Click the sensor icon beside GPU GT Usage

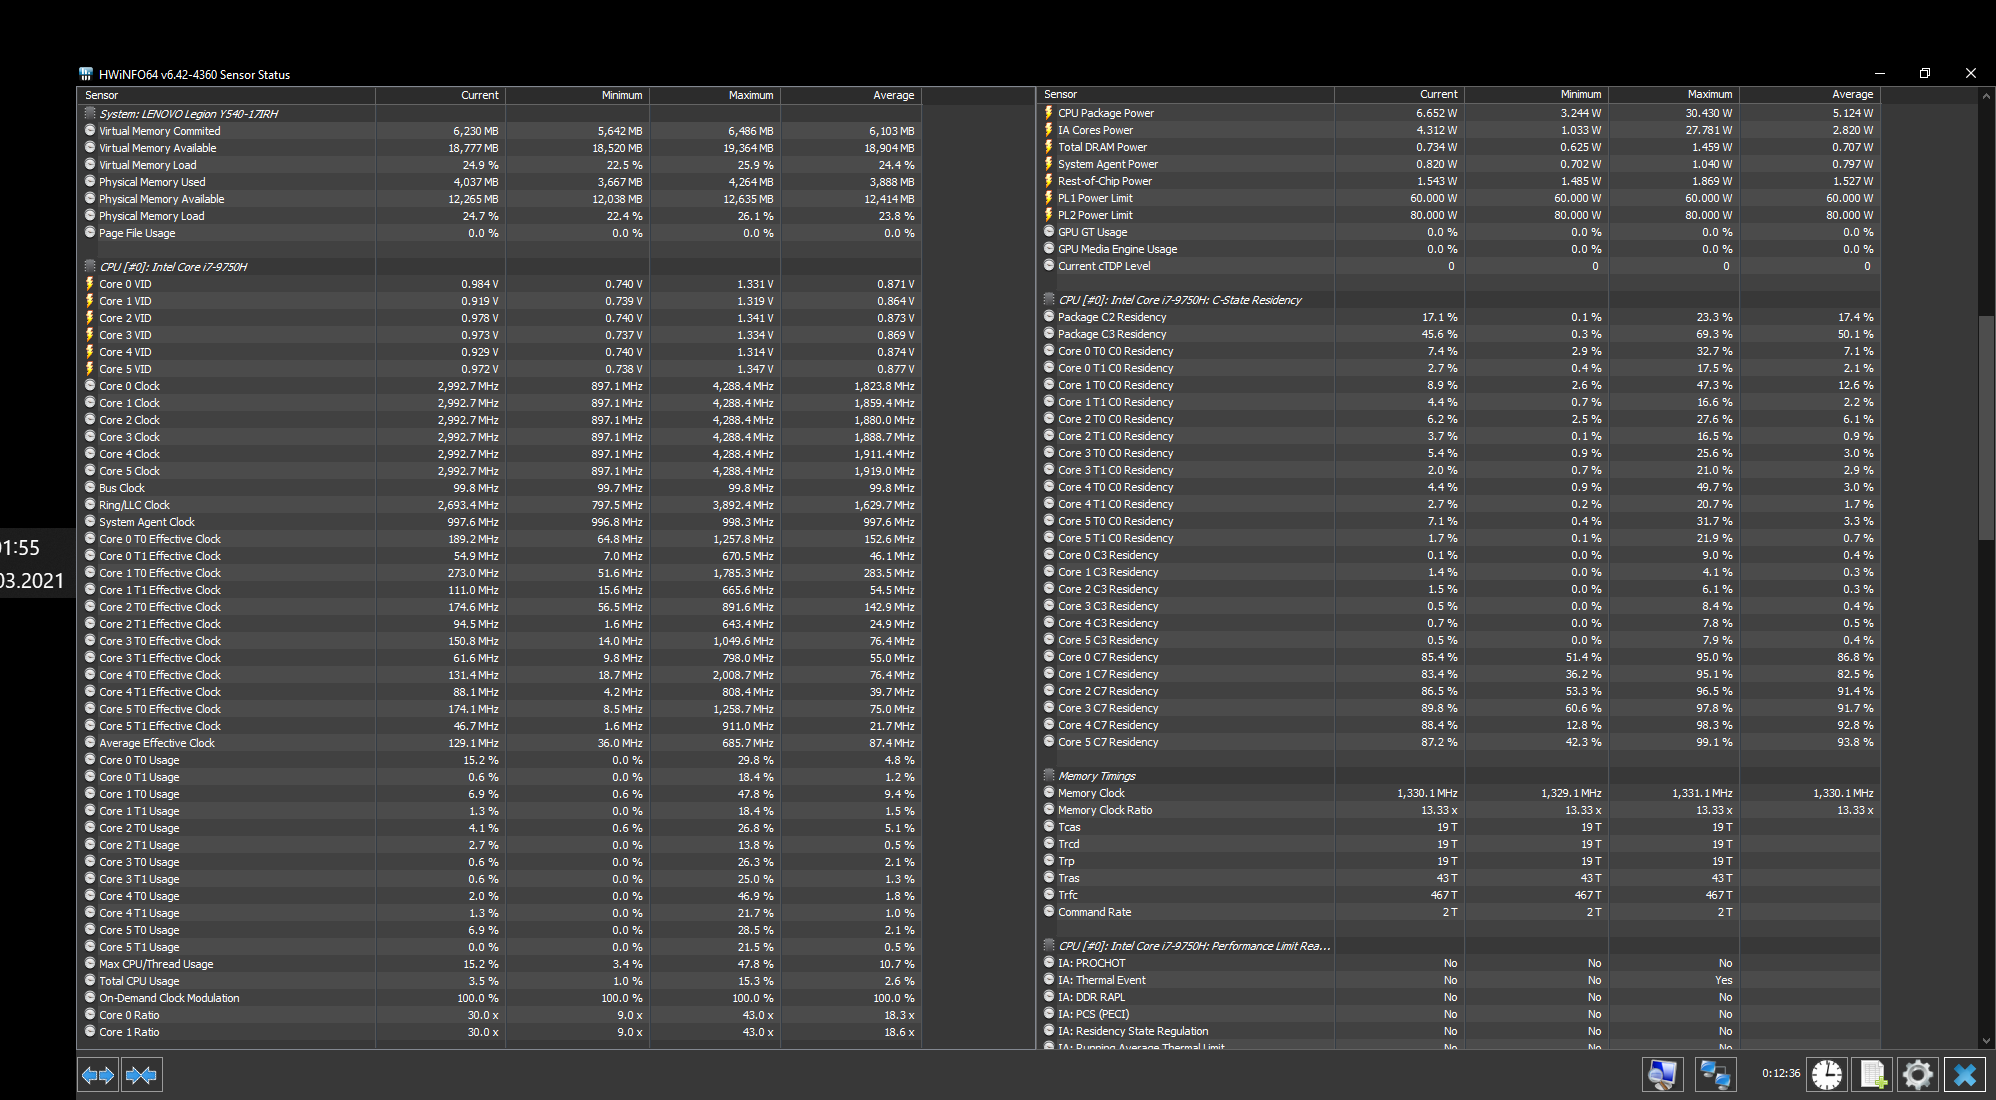(x=1049, y=232)
